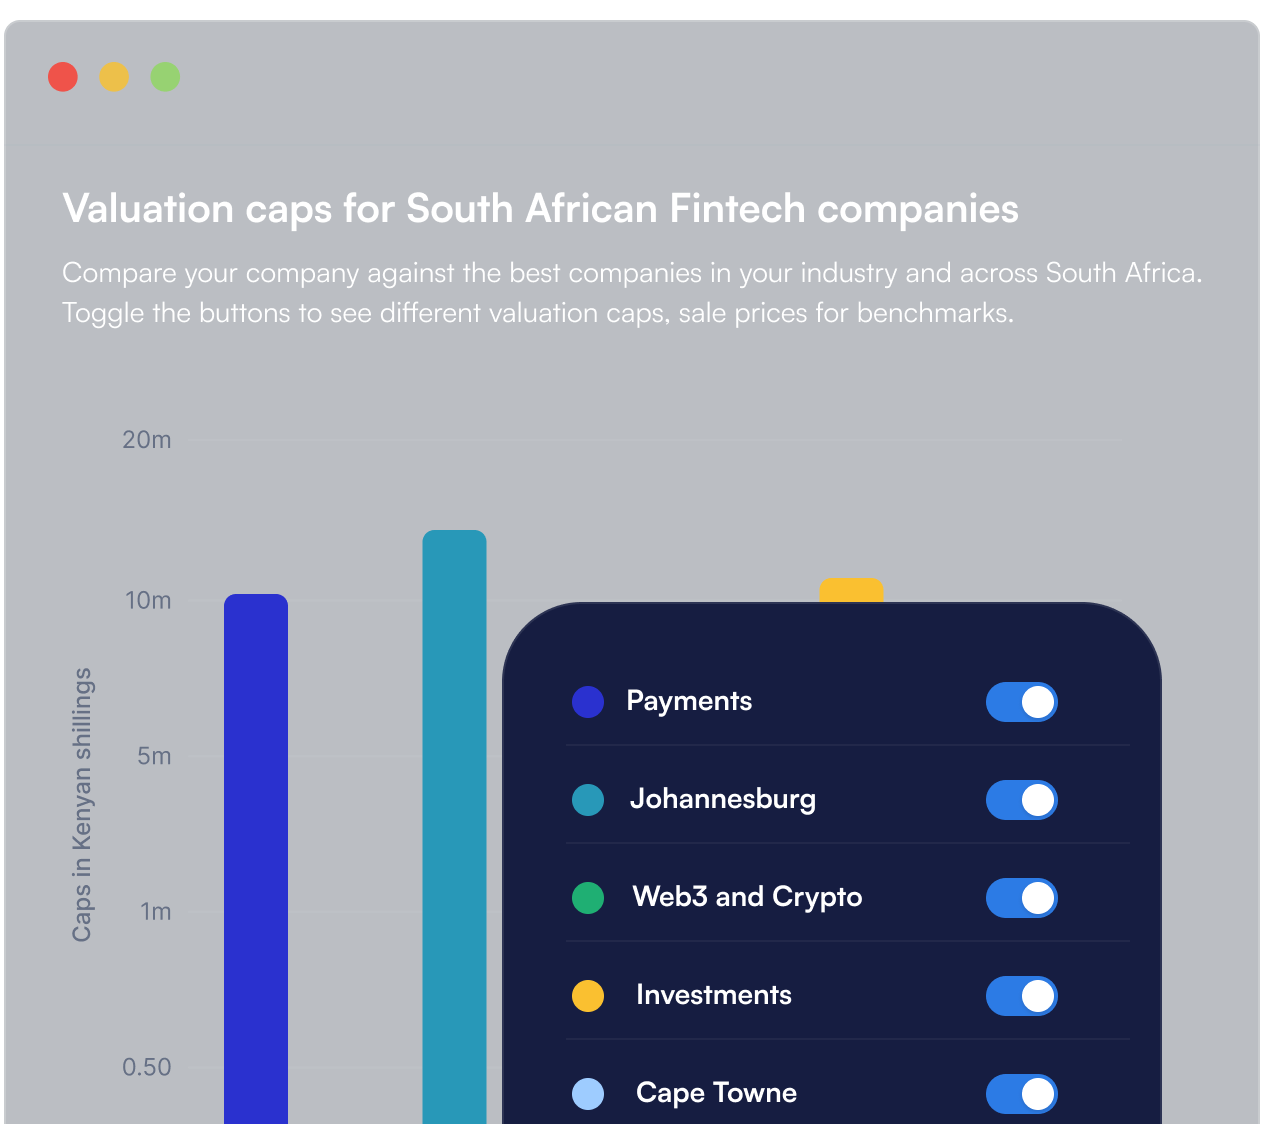
Task: Click the yellow Investments bar top
Action: pos(851,590)
